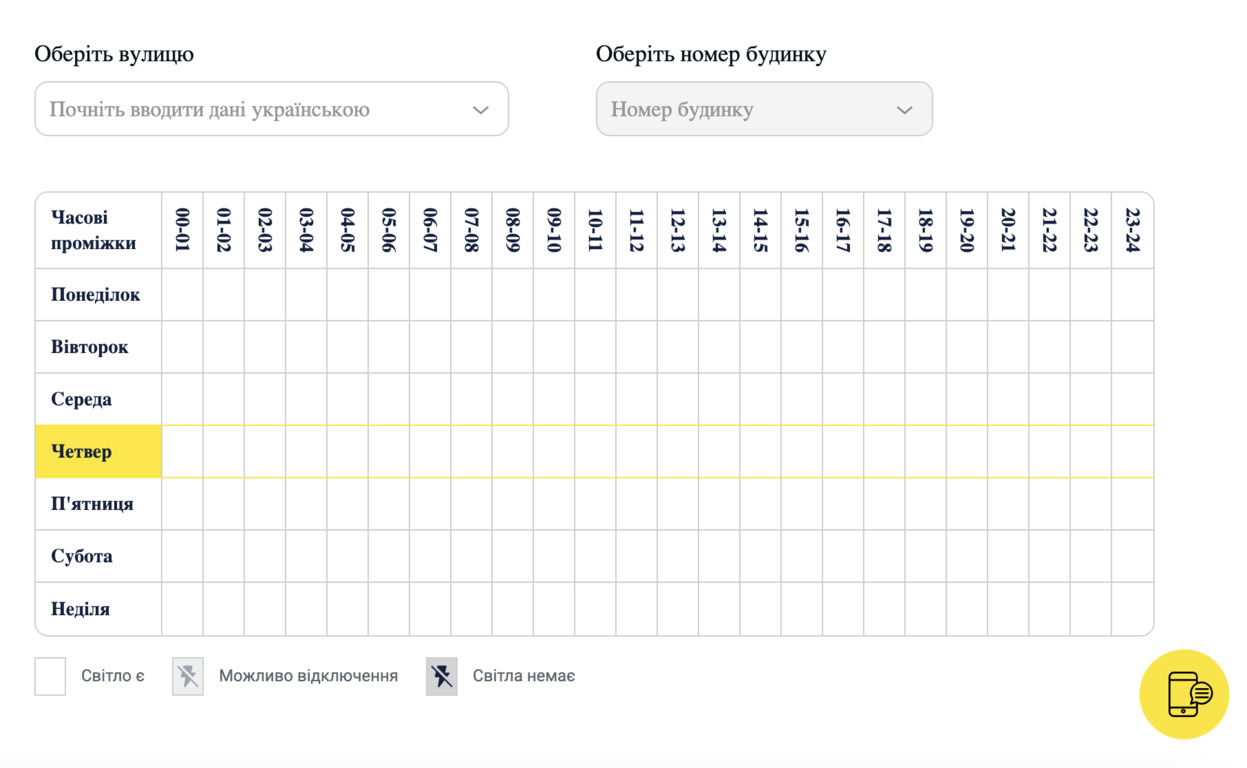Click the Понеділок row label
Screen dimensions: 1247x768
coord(98,295)
